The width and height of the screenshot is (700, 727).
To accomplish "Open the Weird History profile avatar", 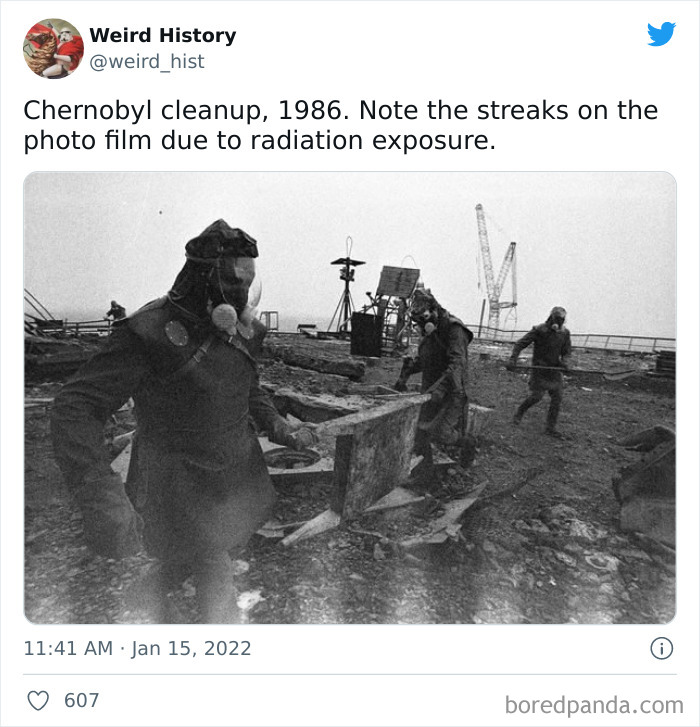I will point(53,48).
